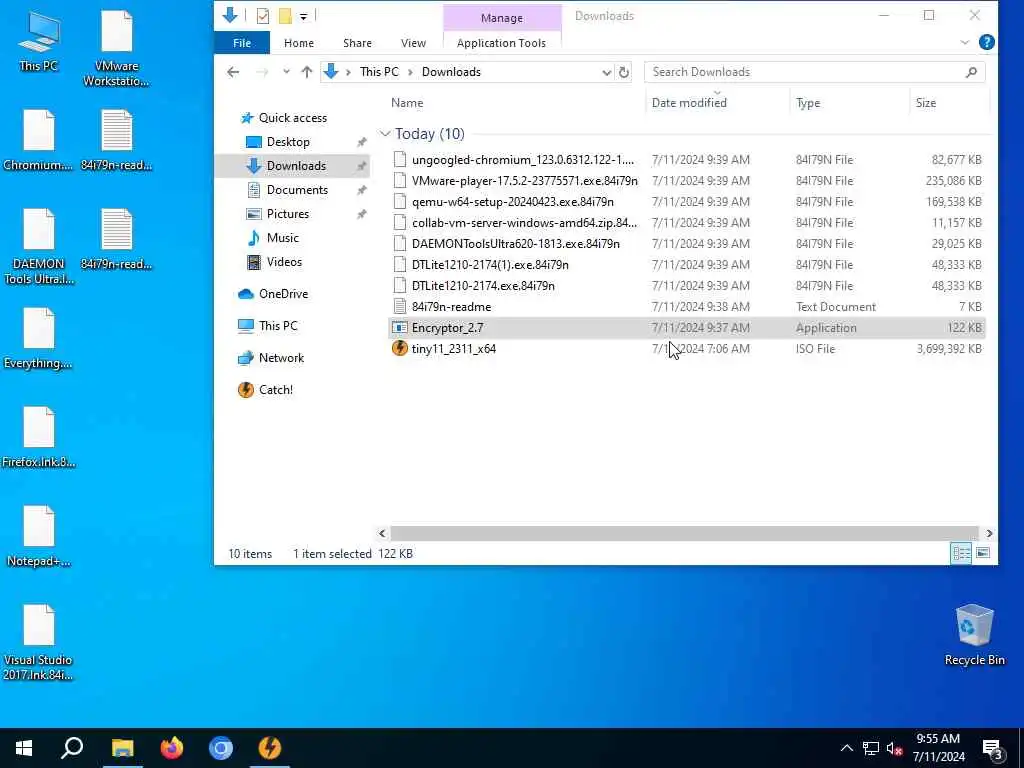Select Firefox.lnk encrypted desktop file

coord(39,438)
